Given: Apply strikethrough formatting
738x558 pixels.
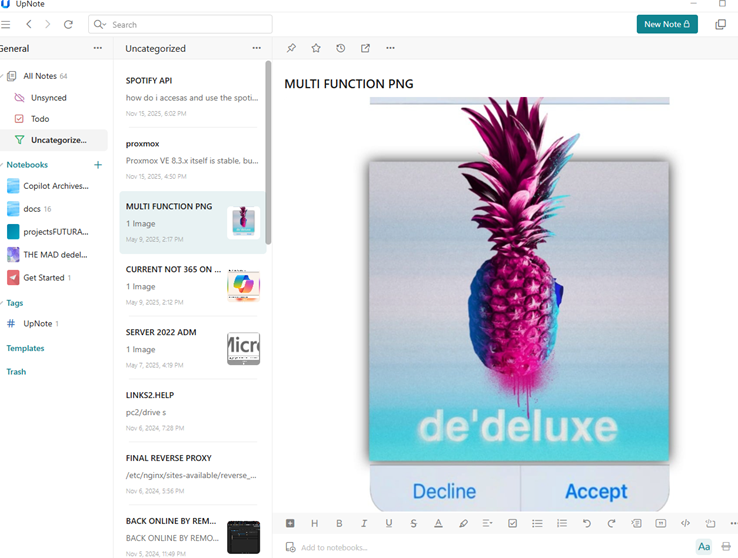Looking at the screenshot, I should tap(413, 523).
